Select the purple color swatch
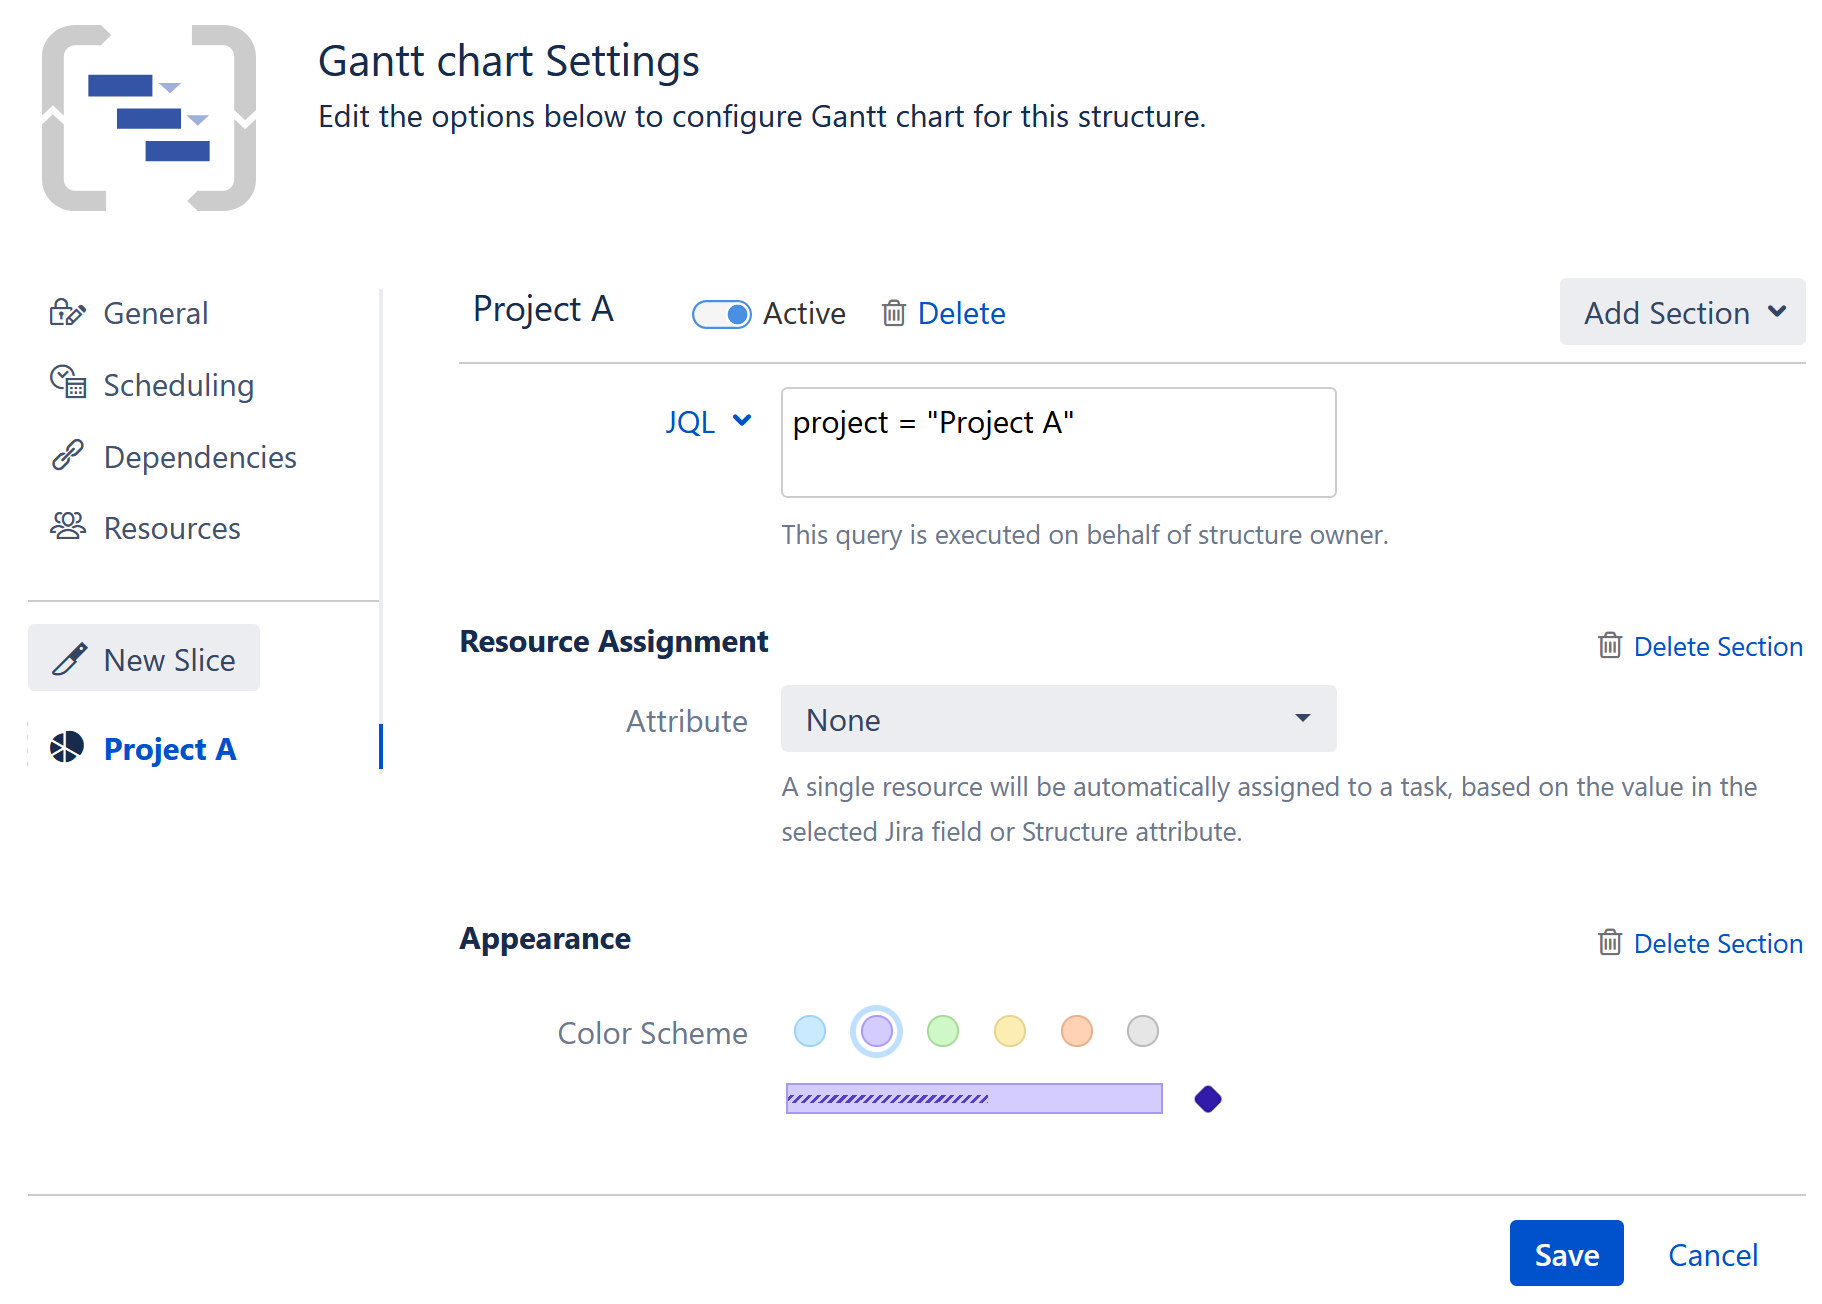 click(876, 1031)
